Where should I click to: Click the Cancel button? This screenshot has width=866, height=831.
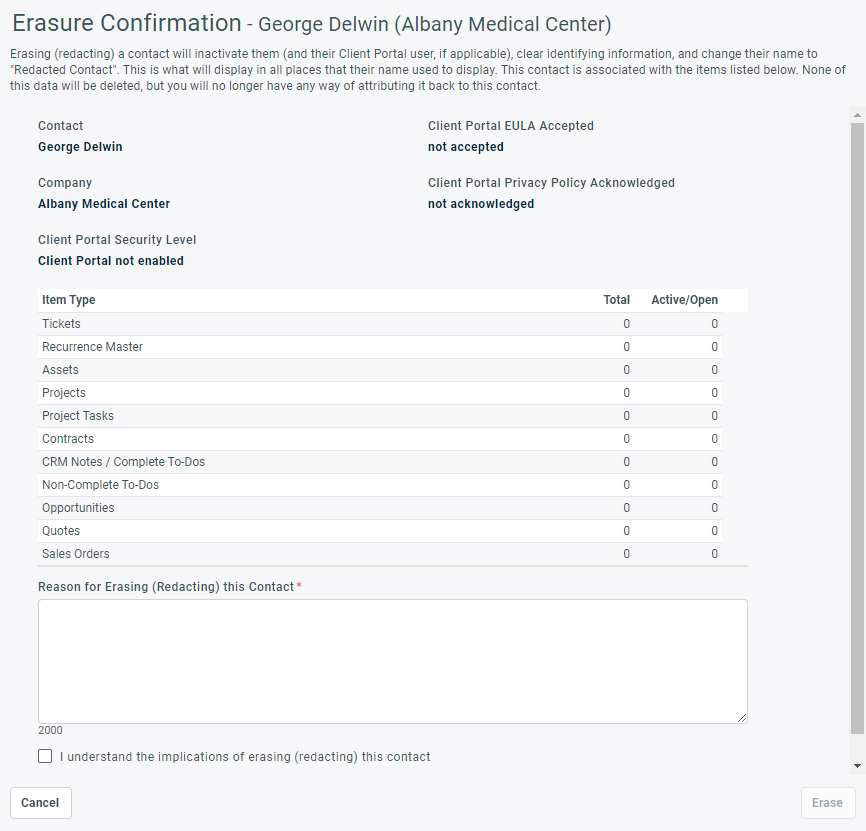pyautogui.click(x=40, y=803)
